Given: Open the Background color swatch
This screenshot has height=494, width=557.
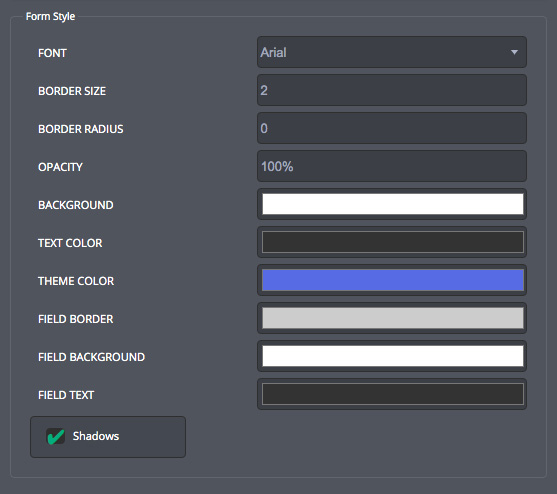Looking at the screenshot, I should click(393, 204).
